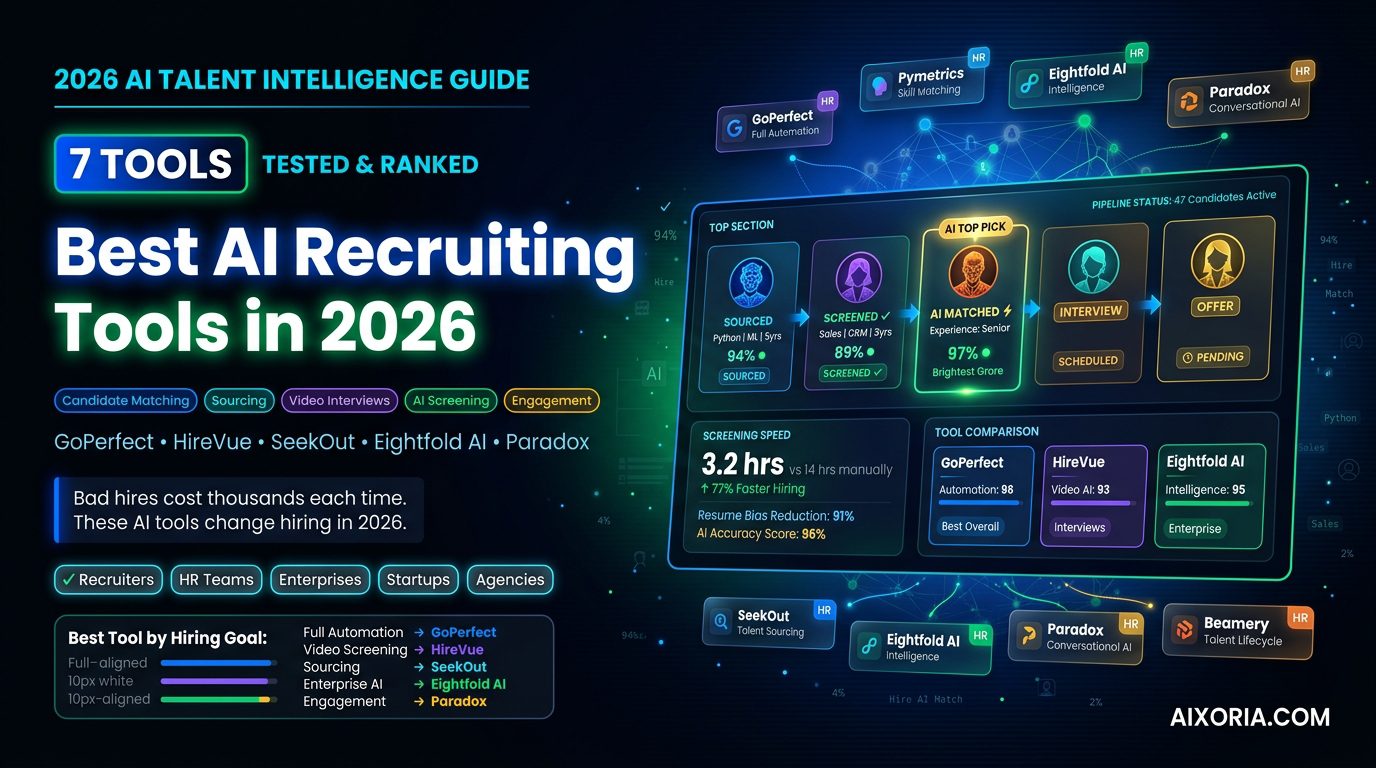
Task: Click the lightning bolt on AI MATCHED
Action: click(1008, 311)
